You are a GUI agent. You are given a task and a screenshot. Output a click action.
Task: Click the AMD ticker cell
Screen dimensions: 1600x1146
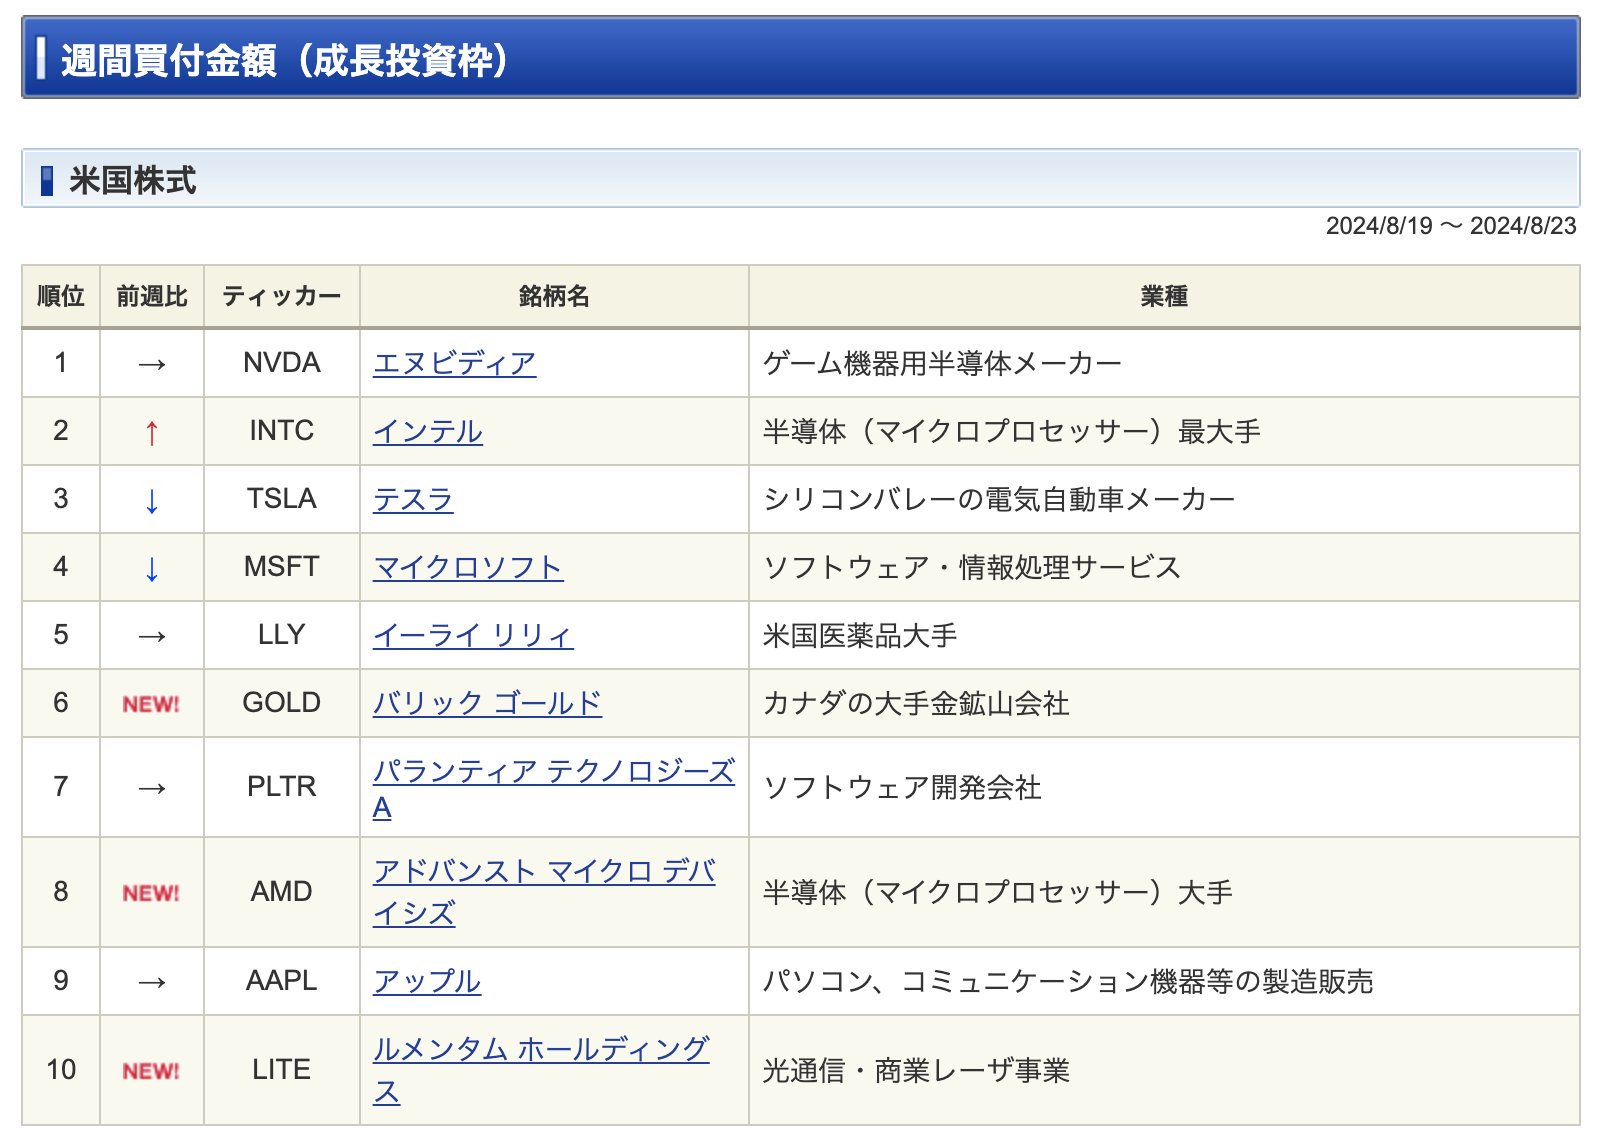tap(282, 892)
